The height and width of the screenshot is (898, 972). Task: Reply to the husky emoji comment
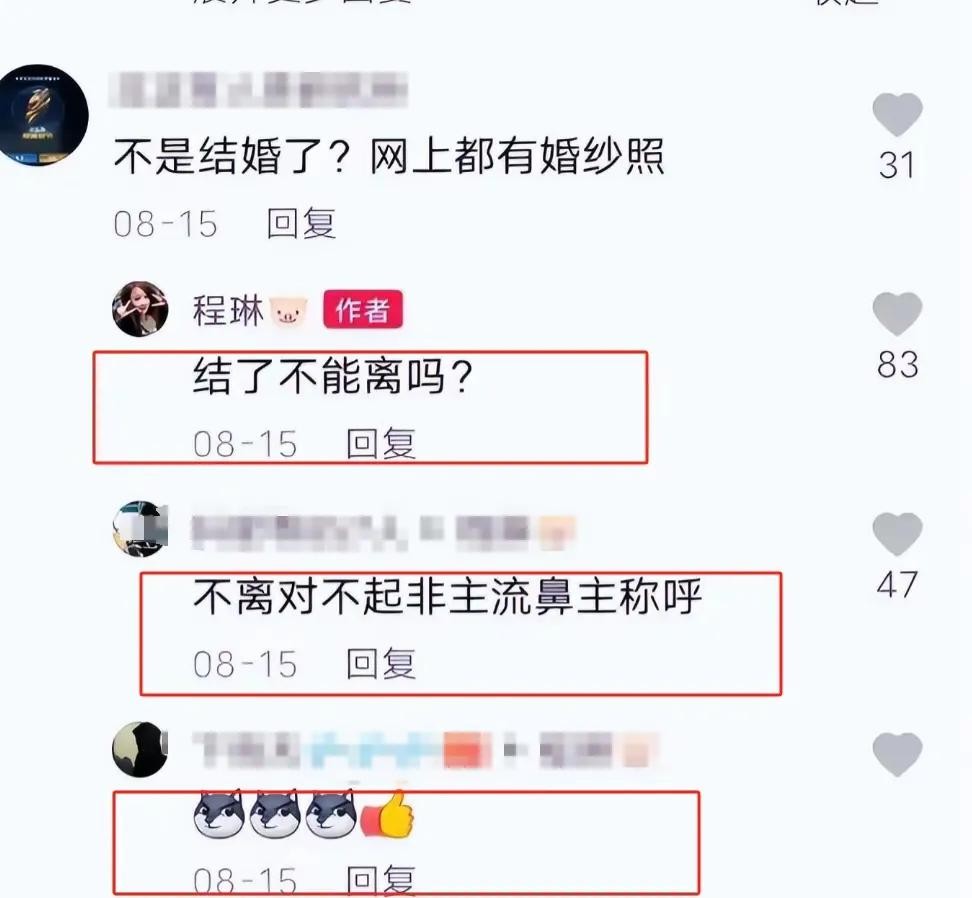[381, 881]
